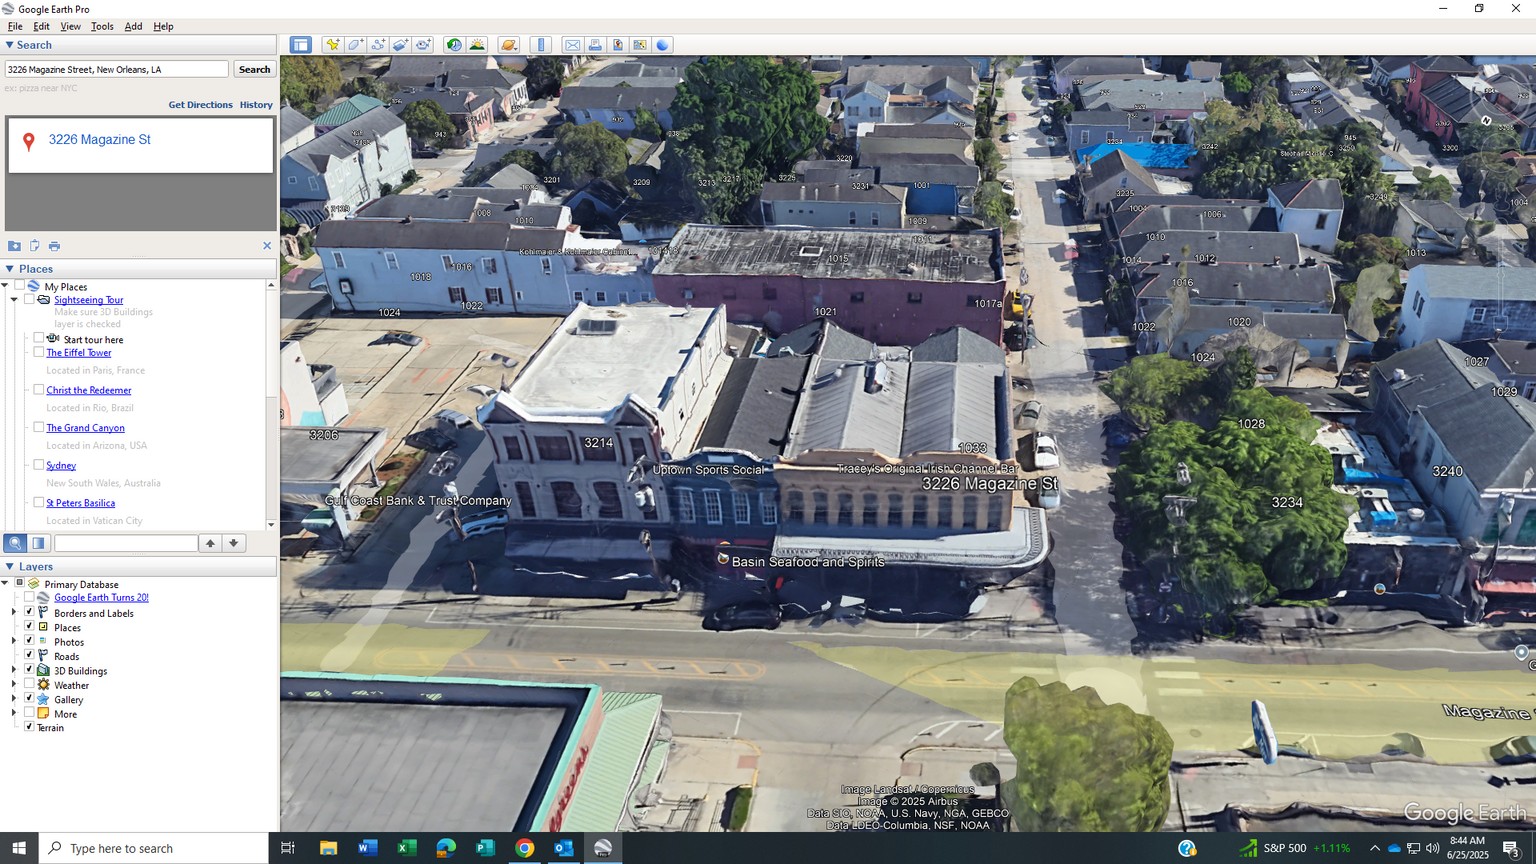Click View in Google Maps icon

click(640, 45)
